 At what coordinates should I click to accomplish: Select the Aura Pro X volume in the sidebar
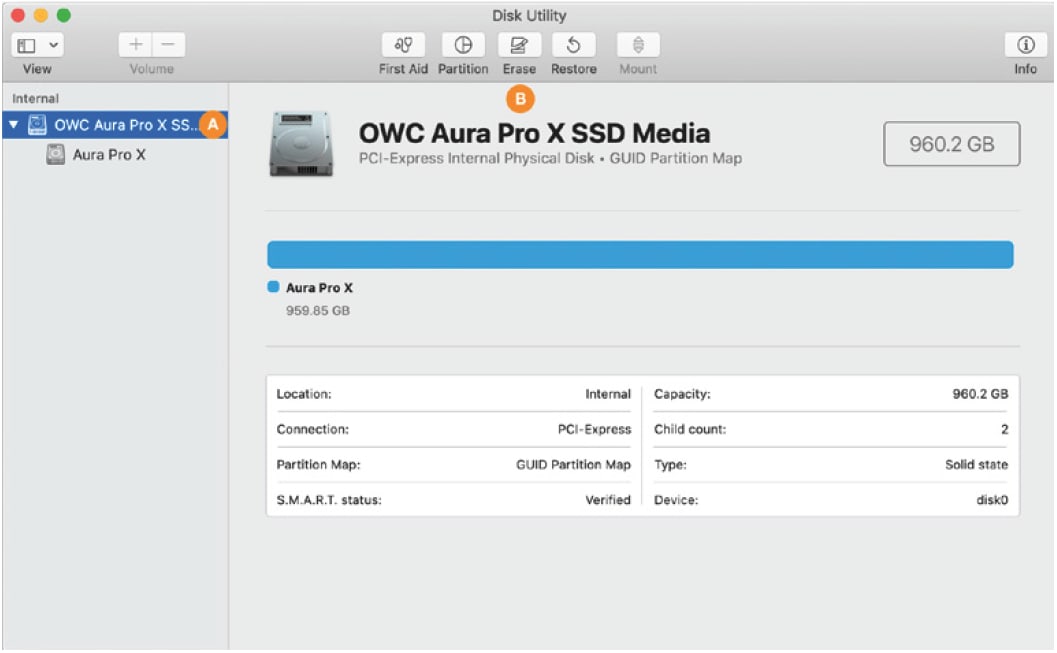coord(109,155)
